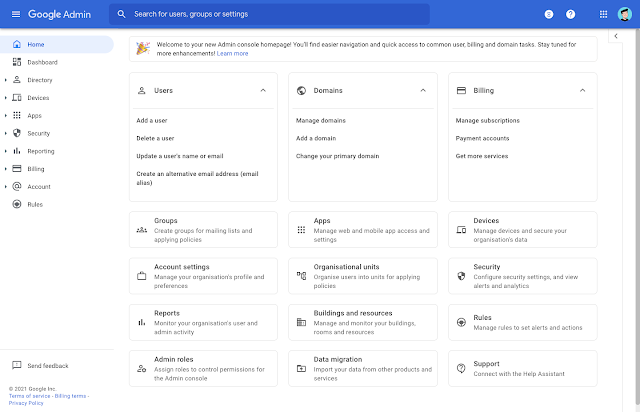Image resolution: width=640 pixels, height=412 pixels.
Task: Open Privacy Policy footer link
Action: coord(26,403)
